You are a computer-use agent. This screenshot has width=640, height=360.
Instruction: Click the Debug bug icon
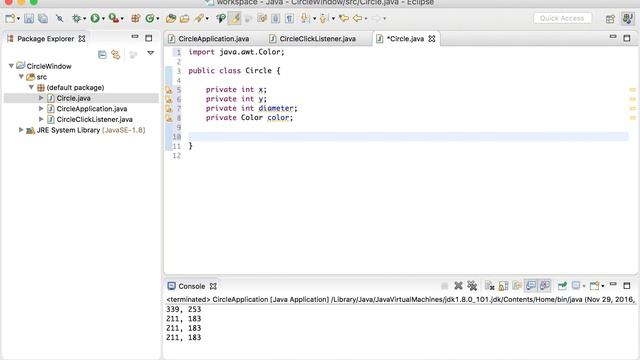click(x=76, y=18)
